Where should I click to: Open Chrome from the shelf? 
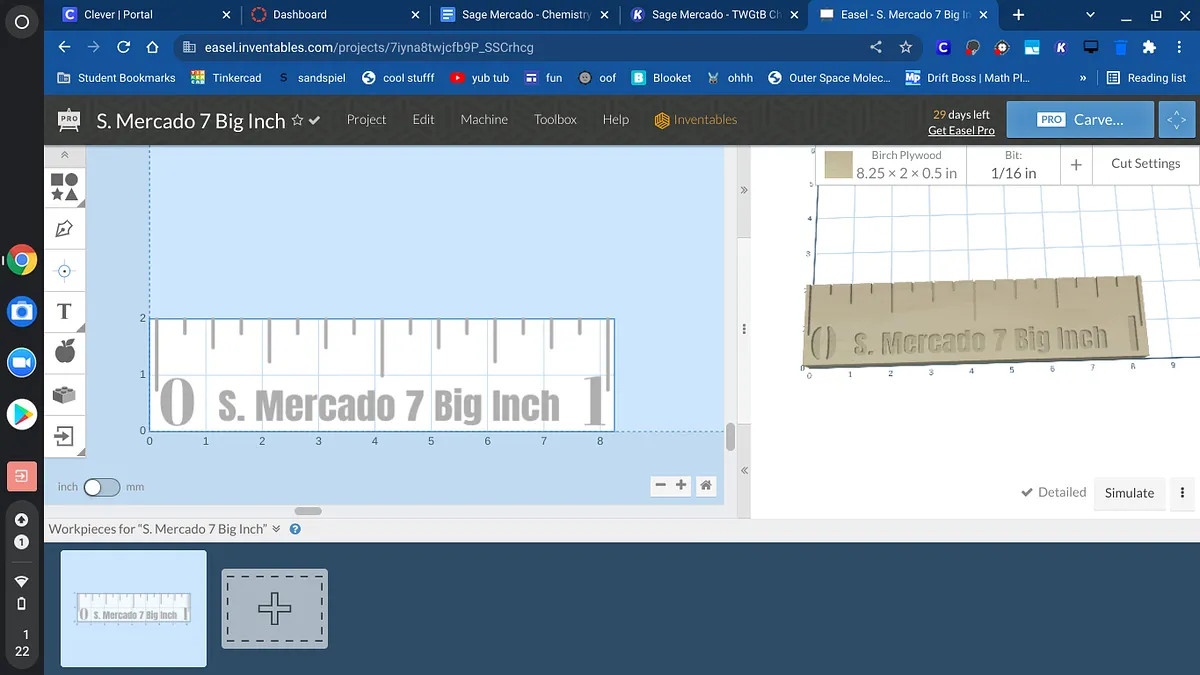click(x=21, y=262)
